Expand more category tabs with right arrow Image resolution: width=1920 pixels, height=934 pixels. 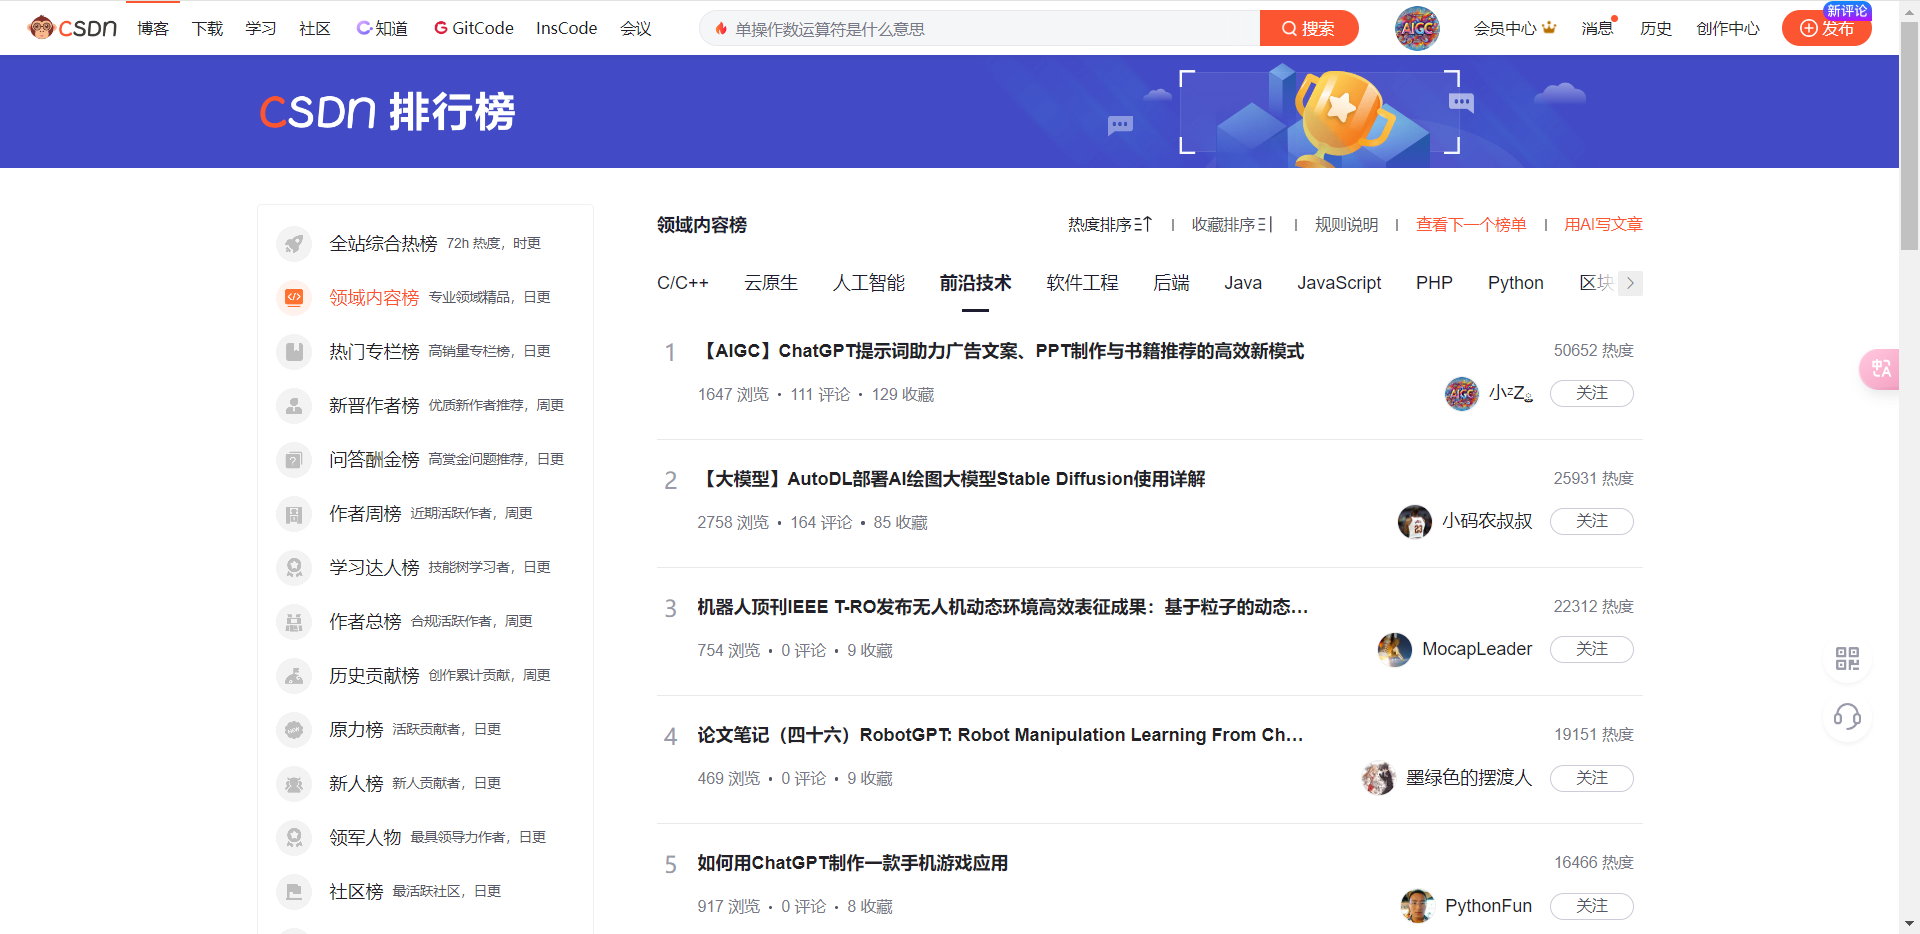click(x=1630, y=283)
